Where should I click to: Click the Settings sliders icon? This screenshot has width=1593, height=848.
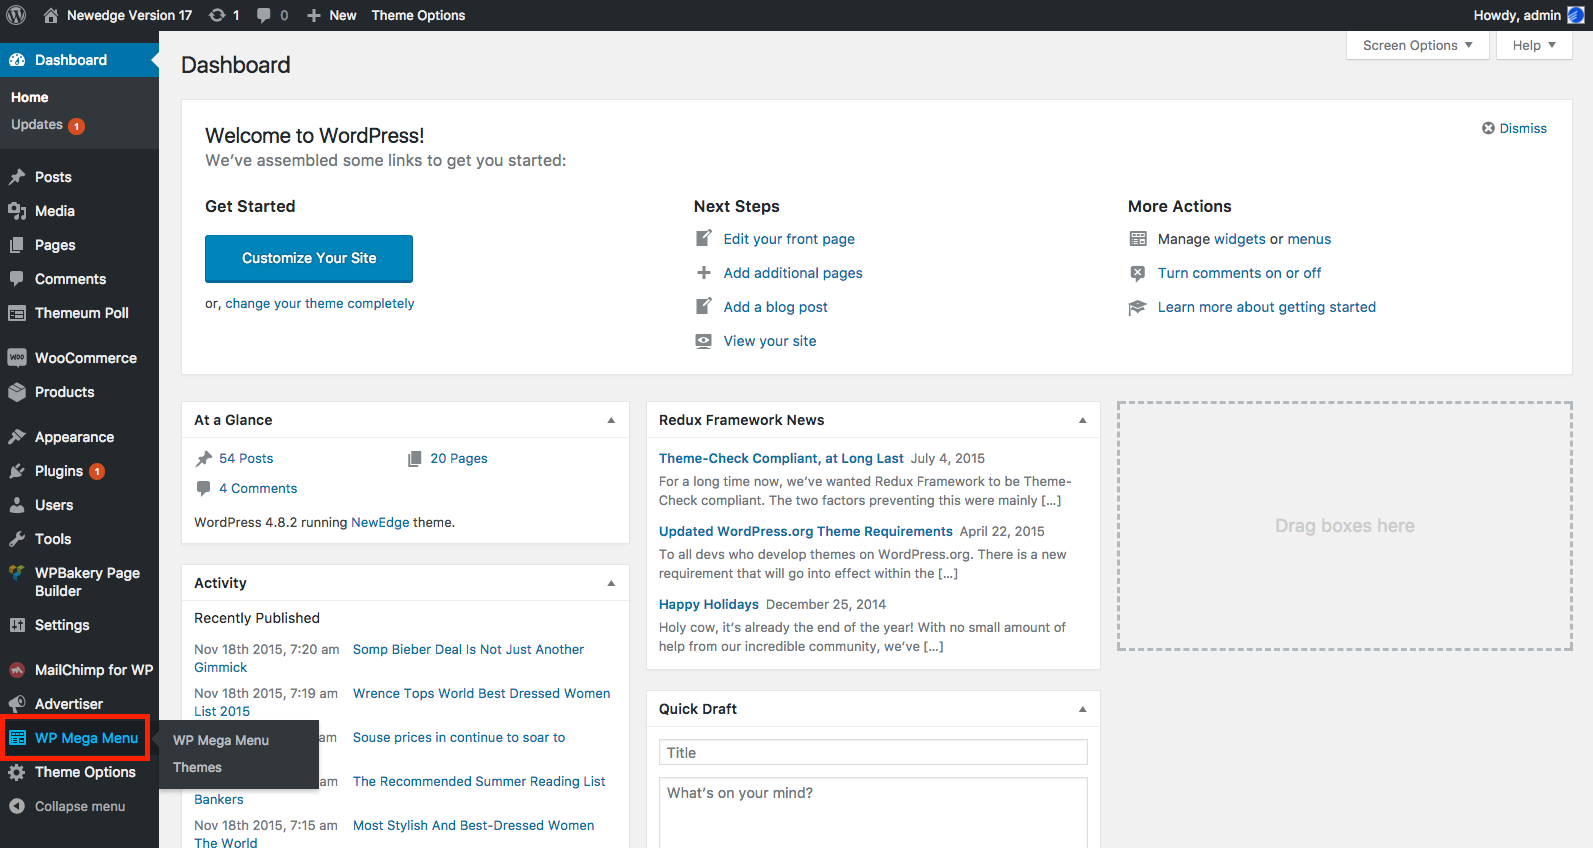17,625
